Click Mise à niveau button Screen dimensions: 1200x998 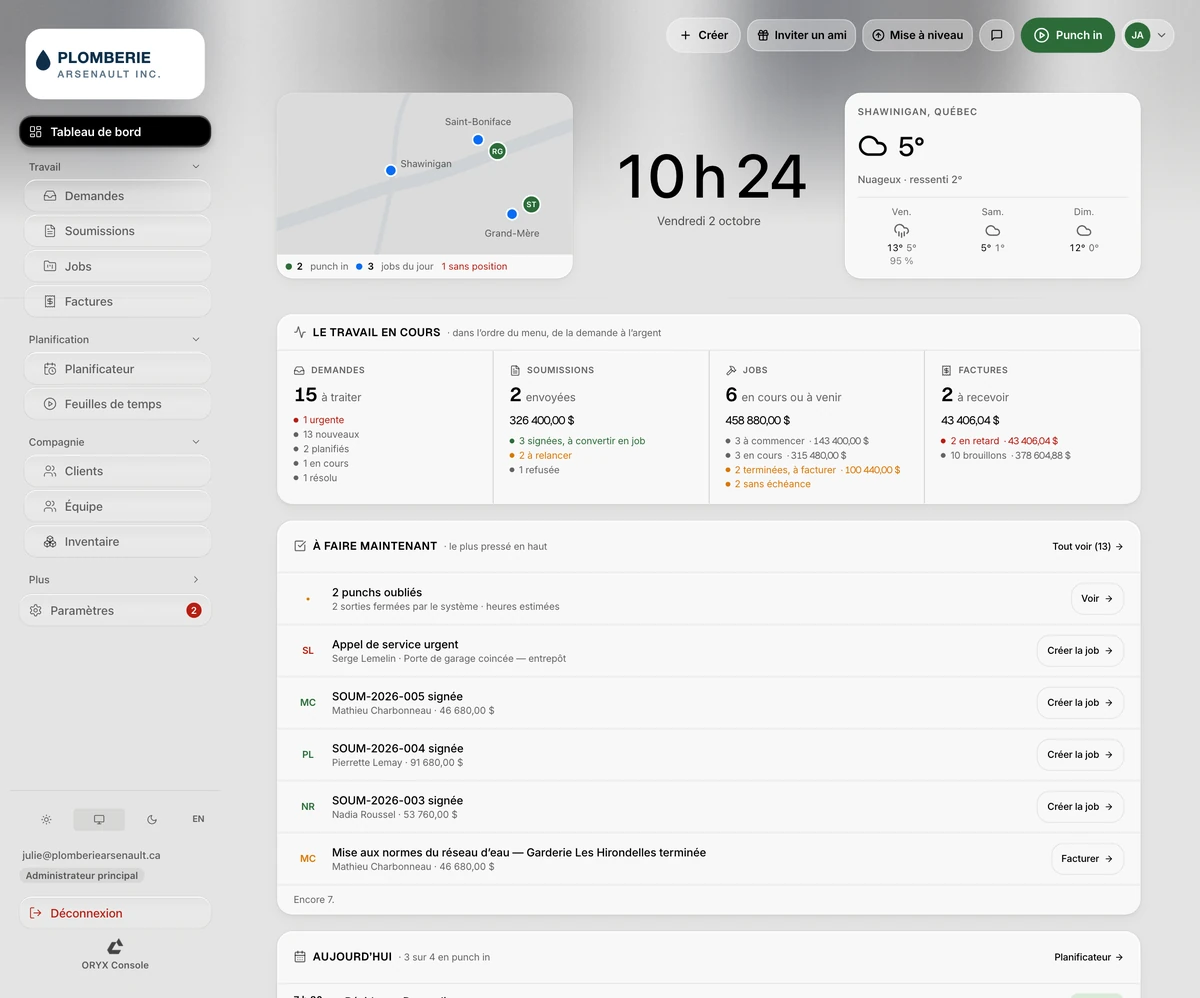click(x=918, y=35)
